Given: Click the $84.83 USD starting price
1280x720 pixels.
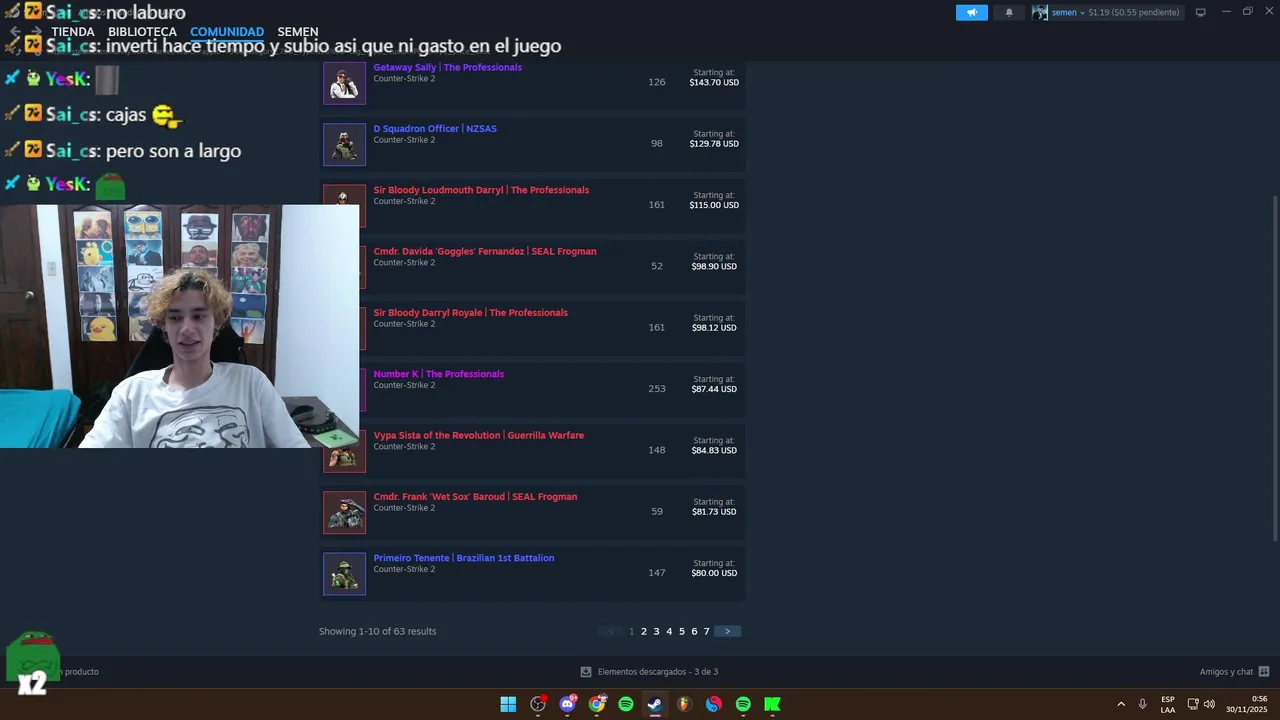Looking at the screenshot, I should coord(714,451).
